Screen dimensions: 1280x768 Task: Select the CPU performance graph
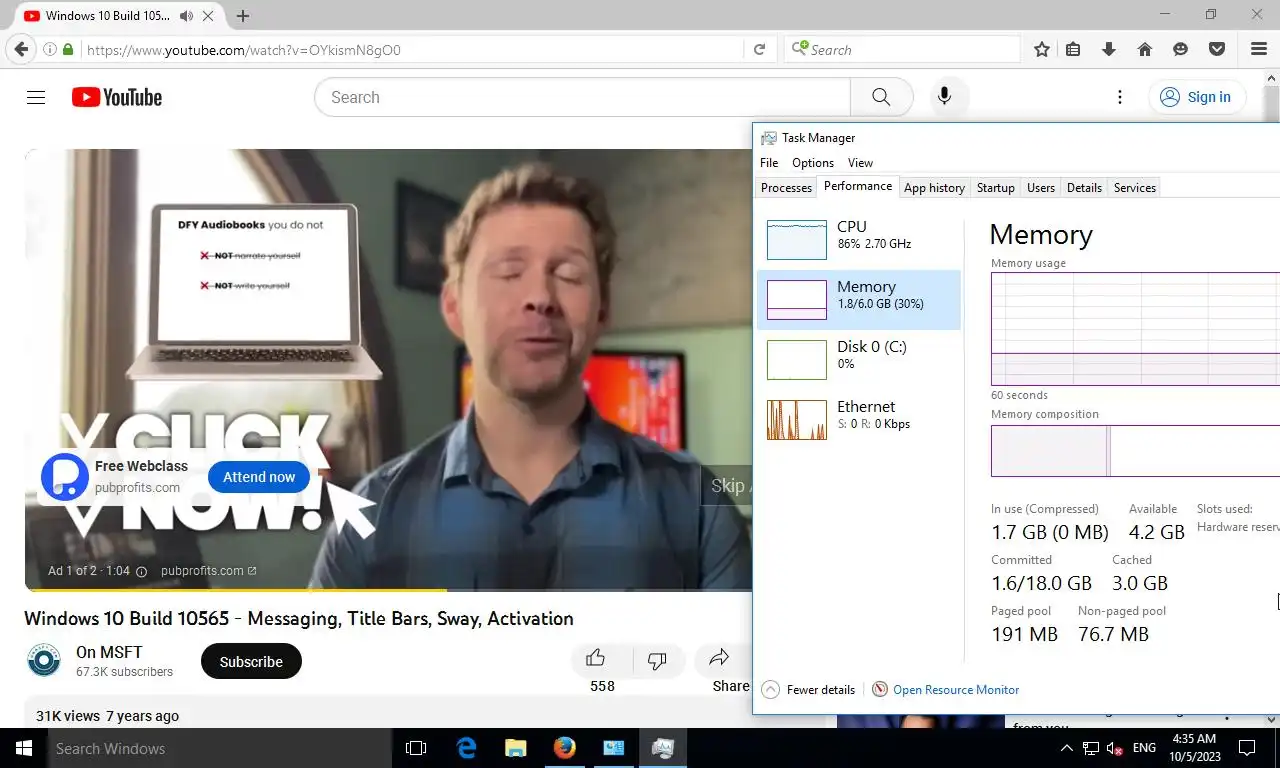pyautogui.click(x=858, y=239)
